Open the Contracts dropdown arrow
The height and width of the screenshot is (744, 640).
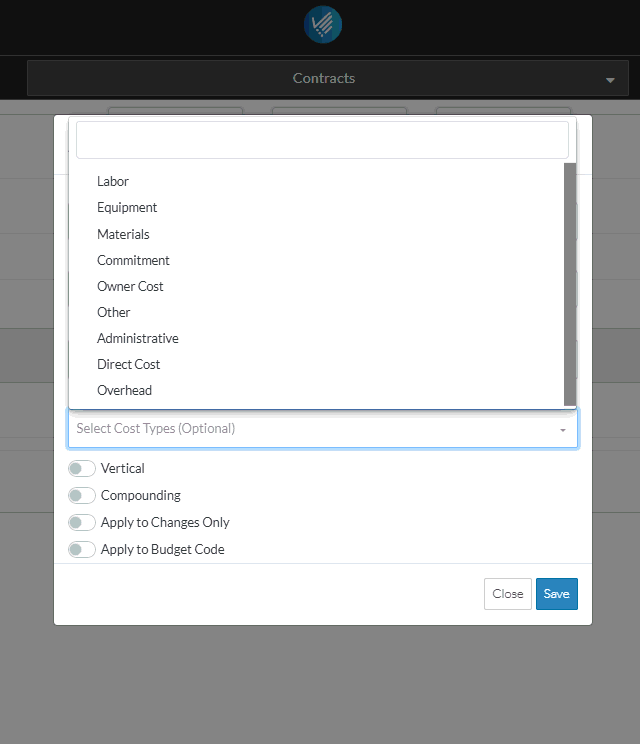point(609,79)
